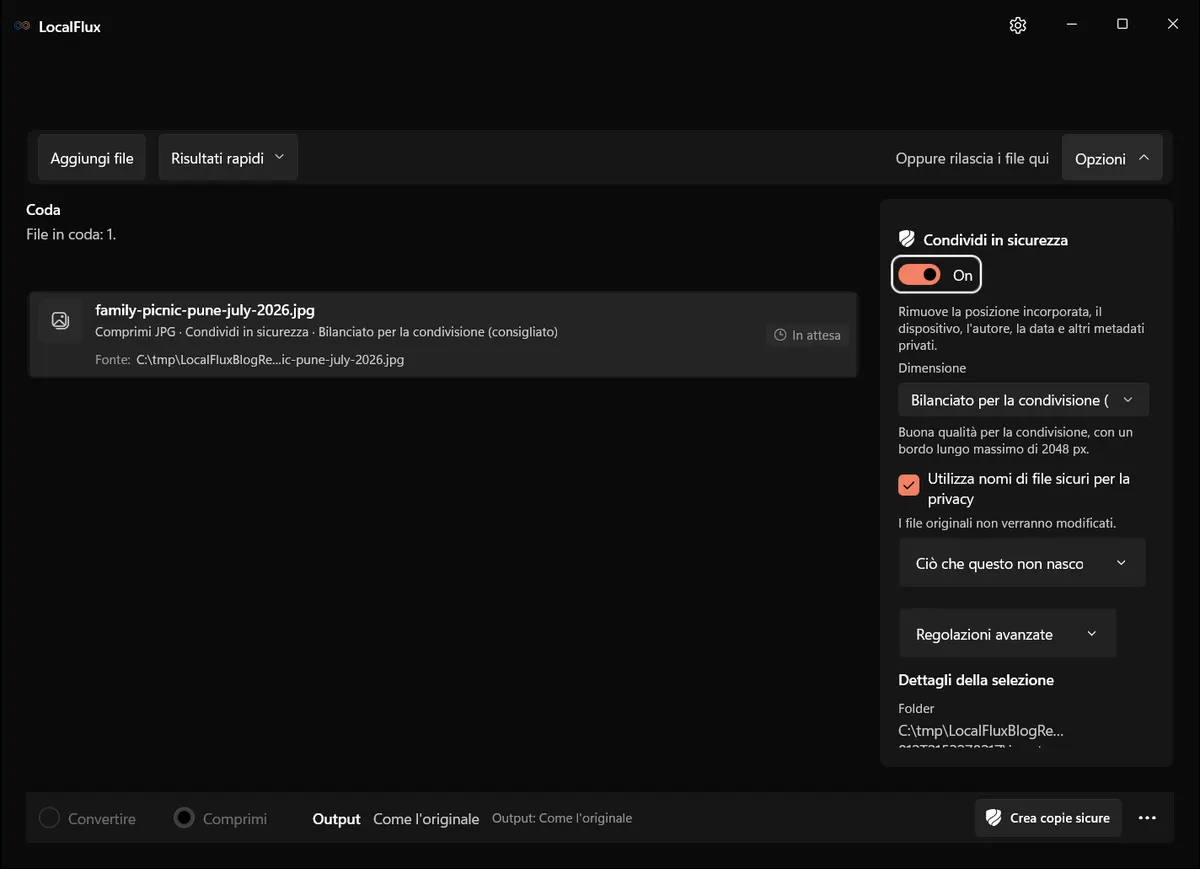Click the Output Come l'originale selector
Viewport: 1200px width, 869px height.
click(396, 818)
